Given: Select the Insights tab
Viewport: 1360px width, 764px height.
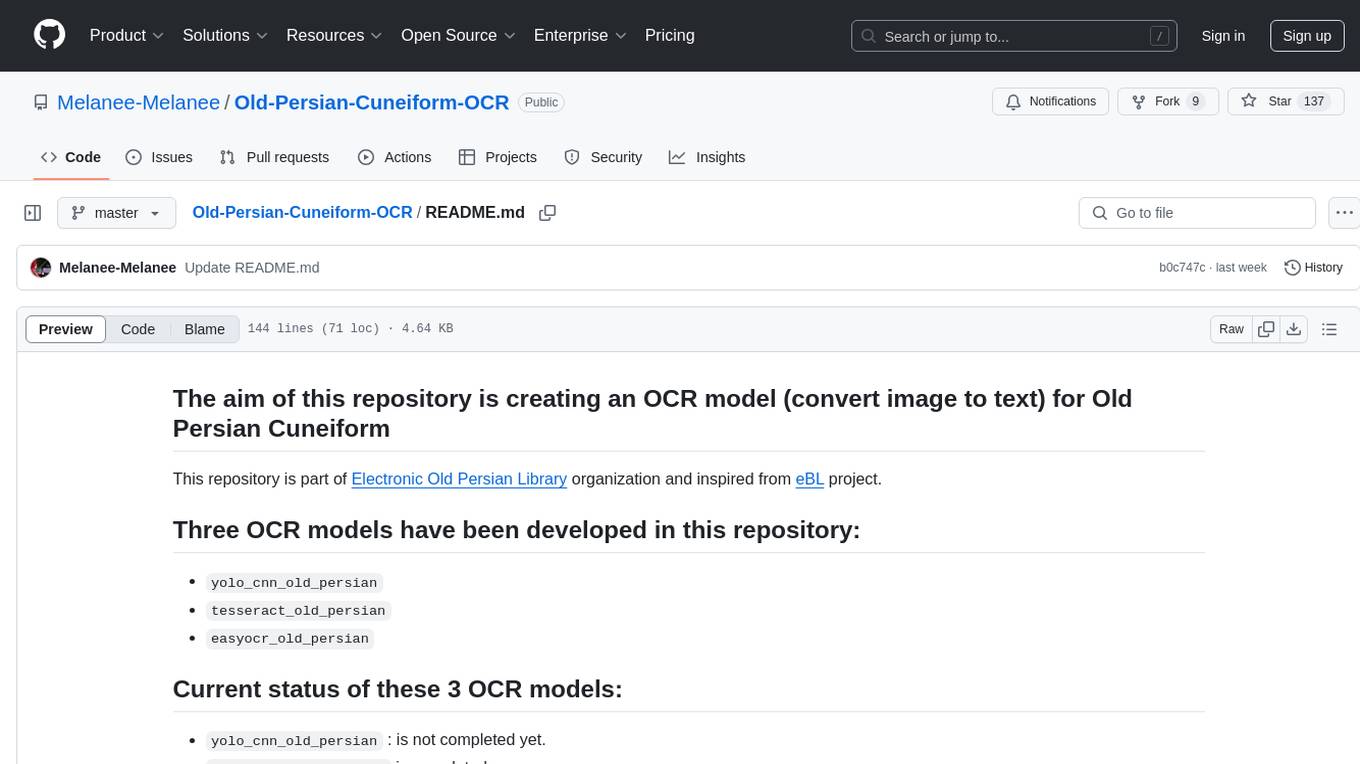Looking at the screenshot, I should tap(707, 157).
